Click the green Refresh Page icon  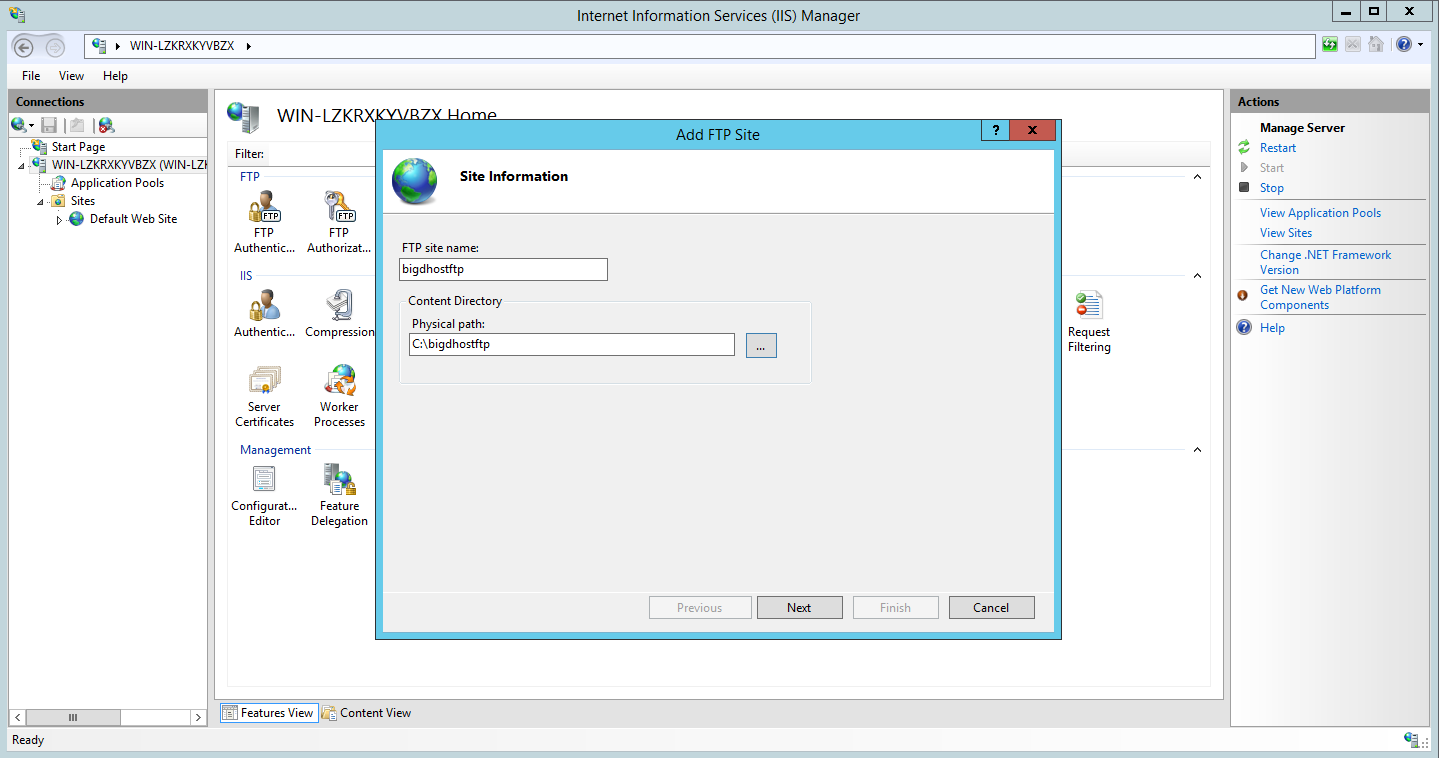(1330, 45)
